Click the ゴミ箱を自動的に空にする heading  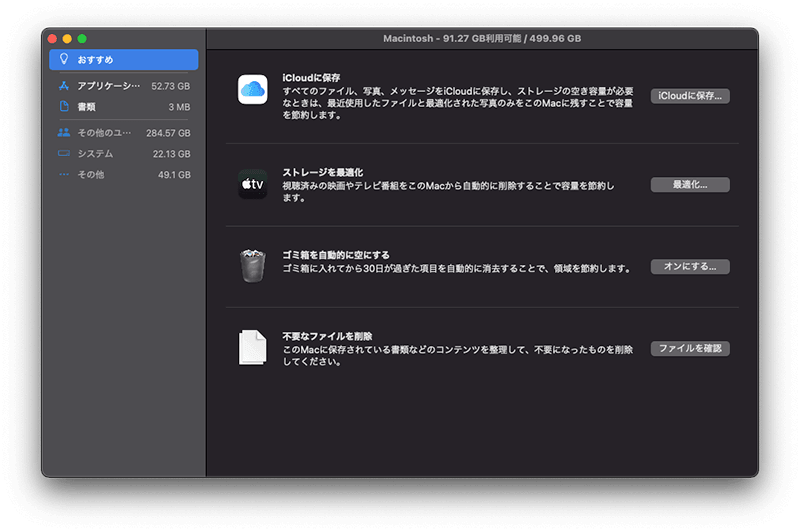tap(336, 255)
